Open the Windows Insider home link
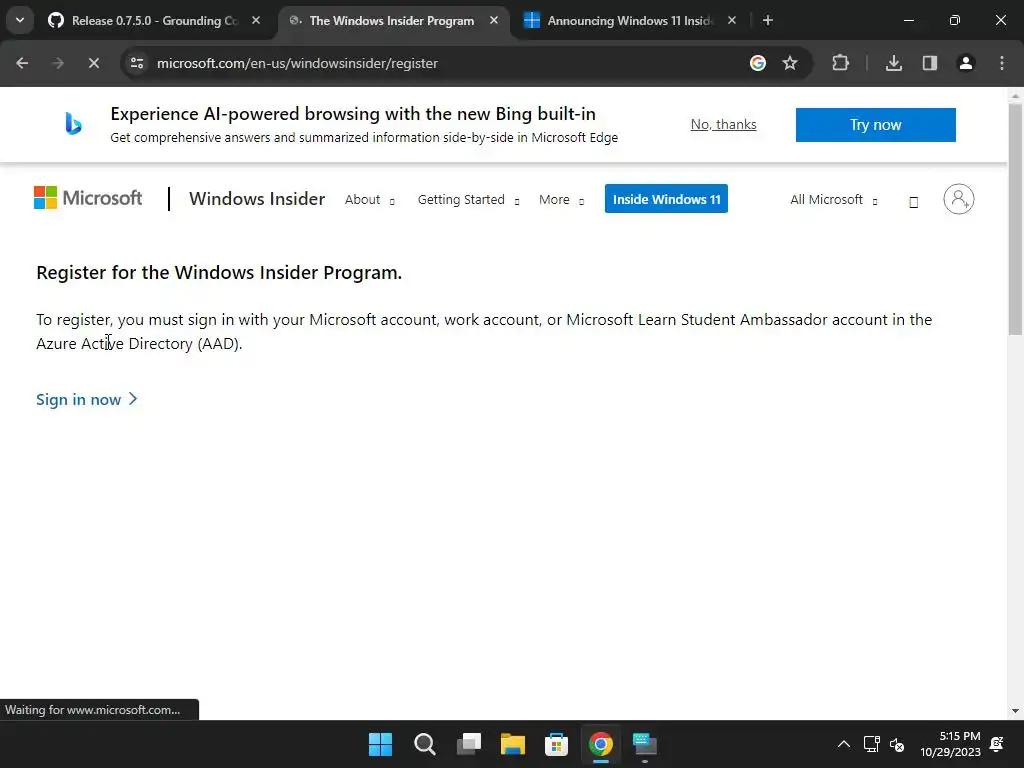 click(x=257, y=199)
